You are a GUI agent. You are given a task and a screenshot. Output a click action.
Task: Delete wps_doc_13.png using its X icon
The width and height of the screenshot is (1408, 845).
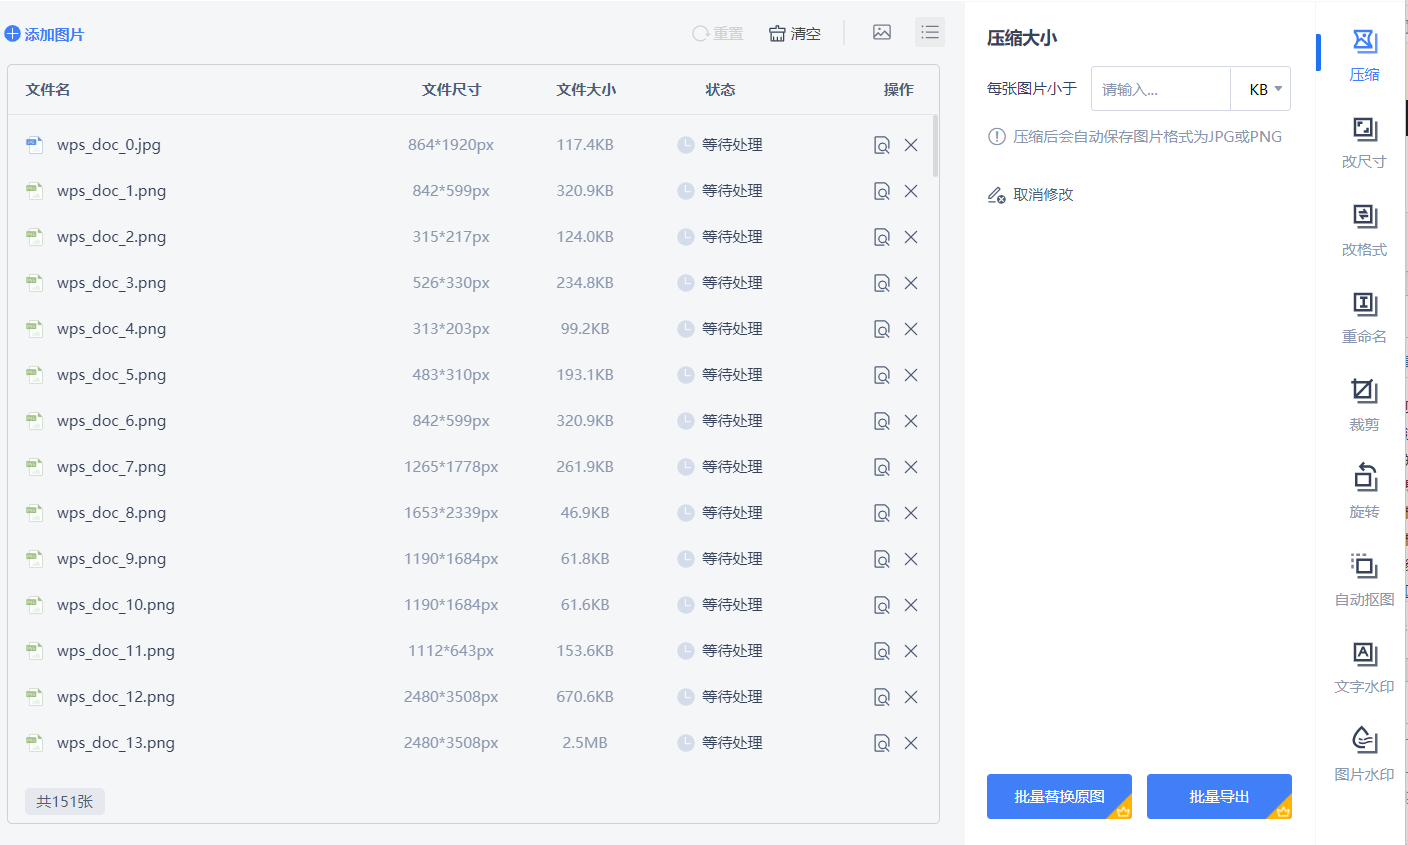[911, 743]
